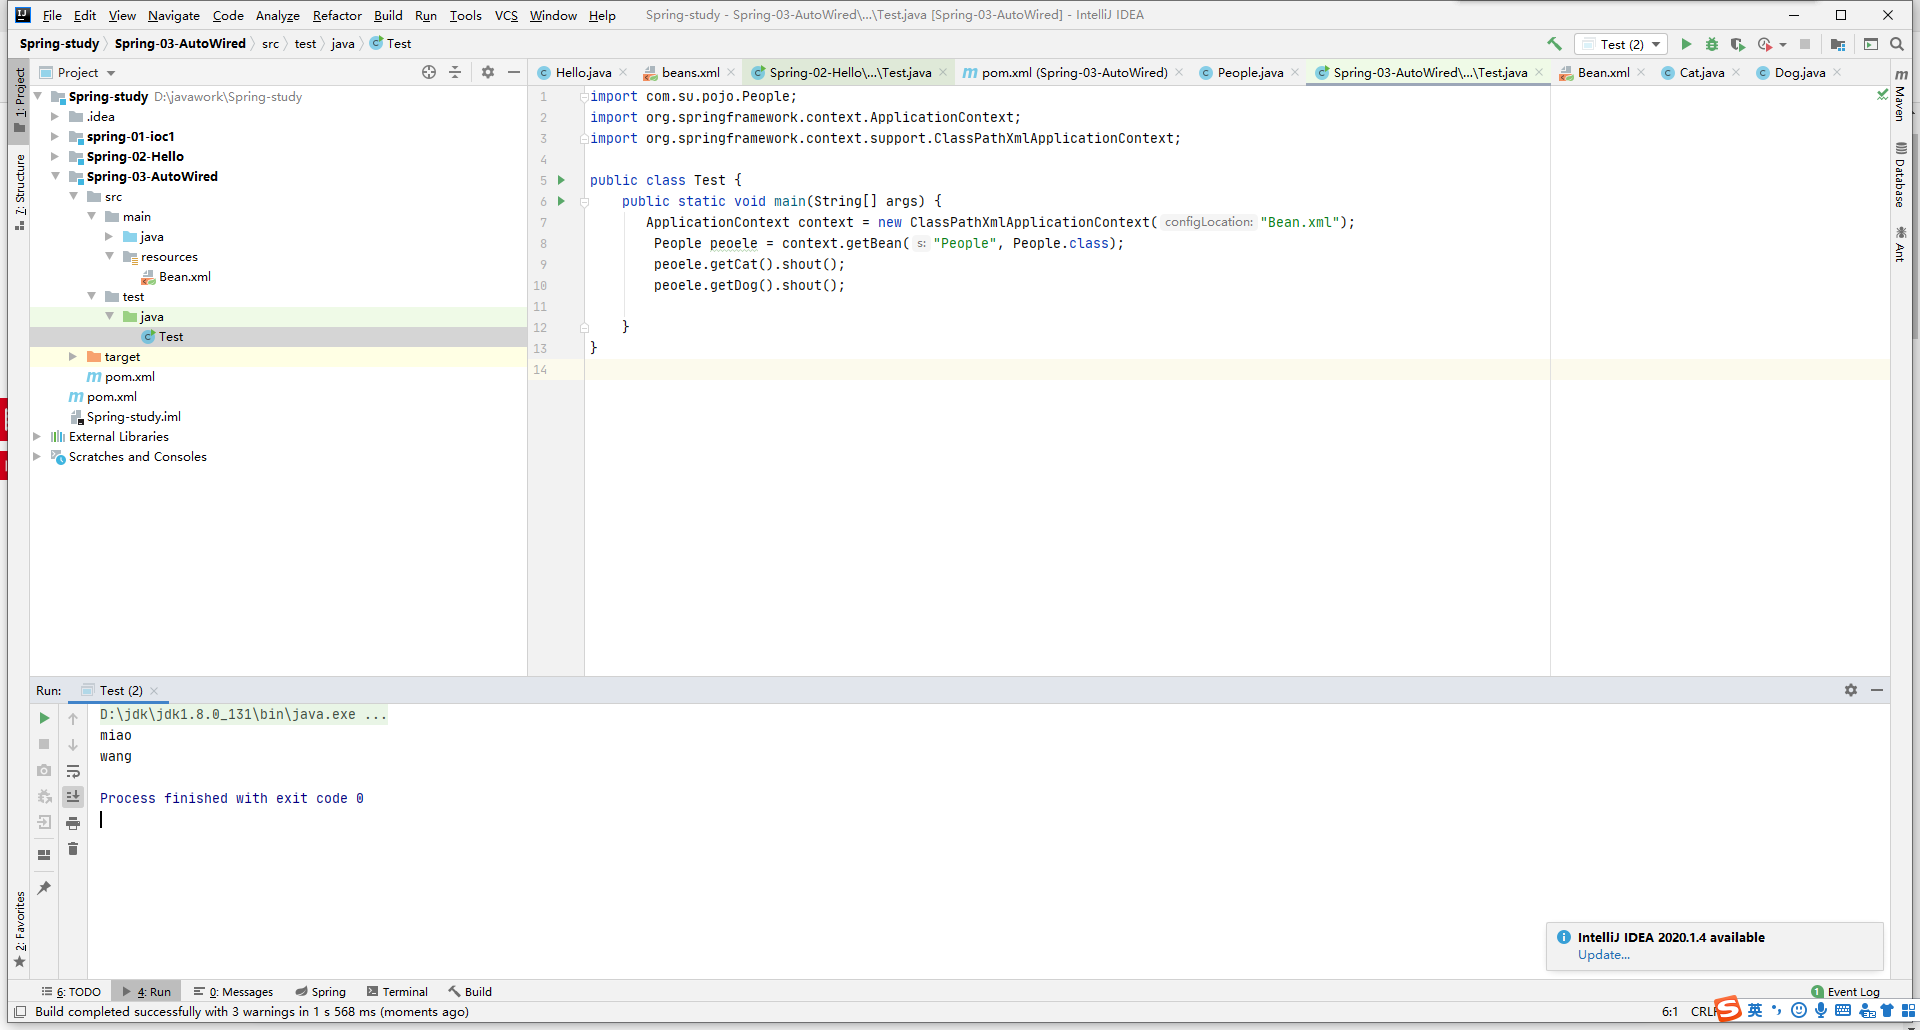Print the console output
This screenshot has width=1920, height=1030.
tap(73, 823)
